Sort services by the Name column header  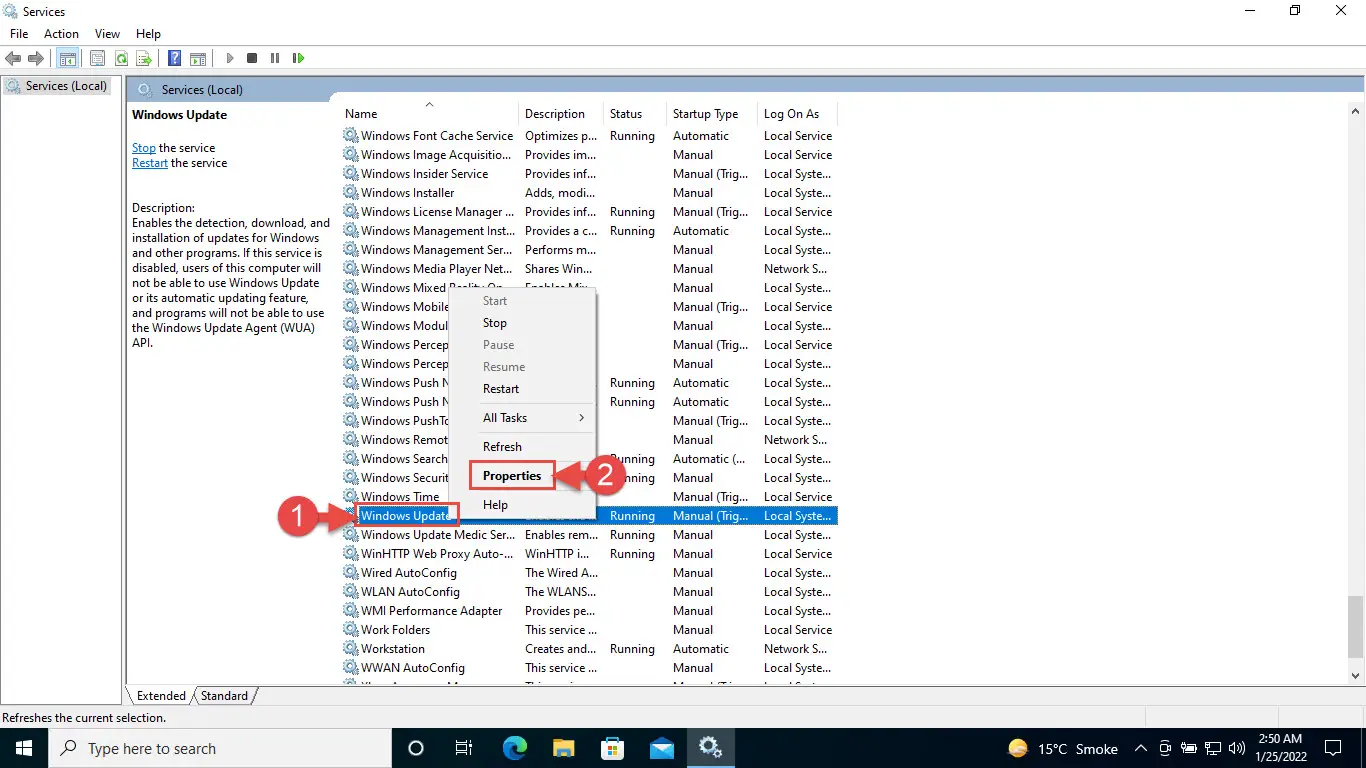(430, 114)
